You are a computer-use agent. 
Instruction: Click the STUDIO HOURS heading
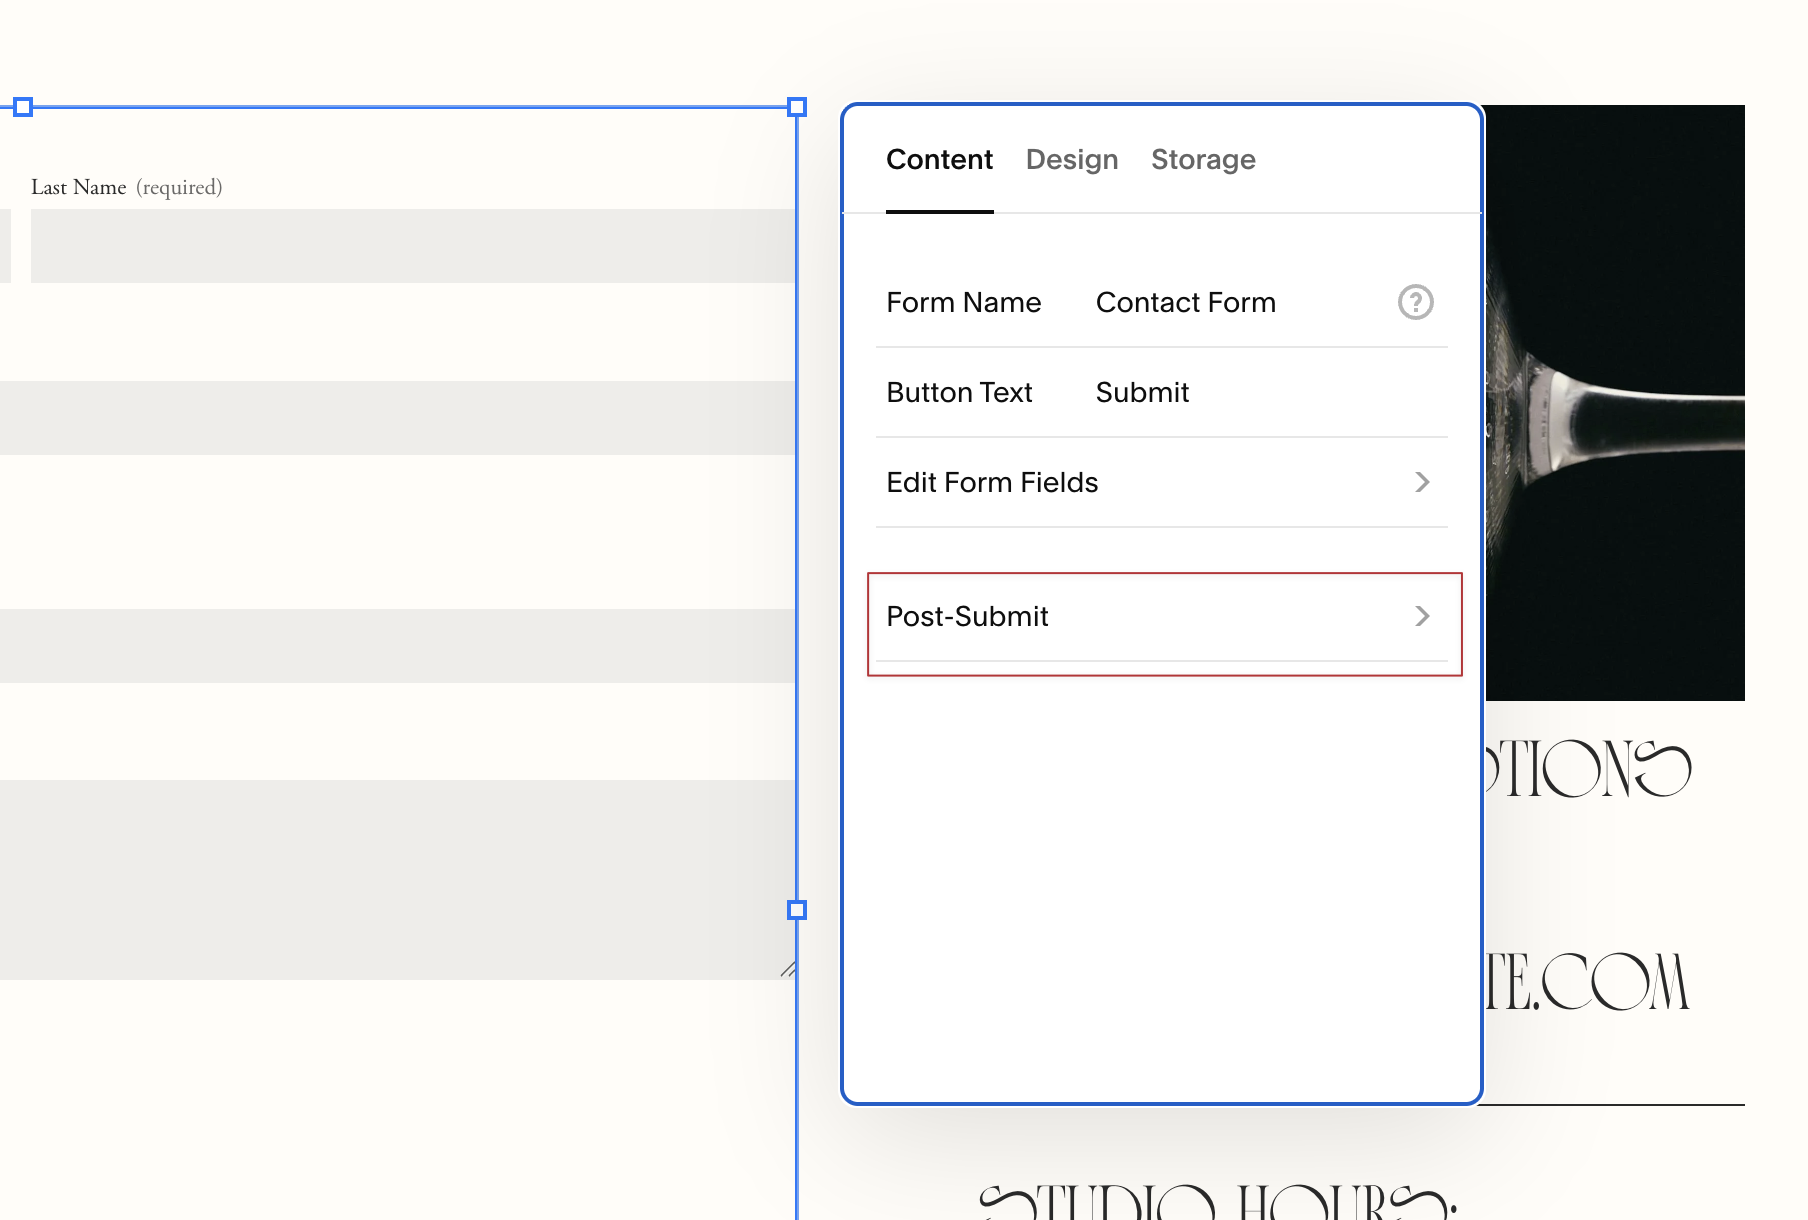1218,1202
